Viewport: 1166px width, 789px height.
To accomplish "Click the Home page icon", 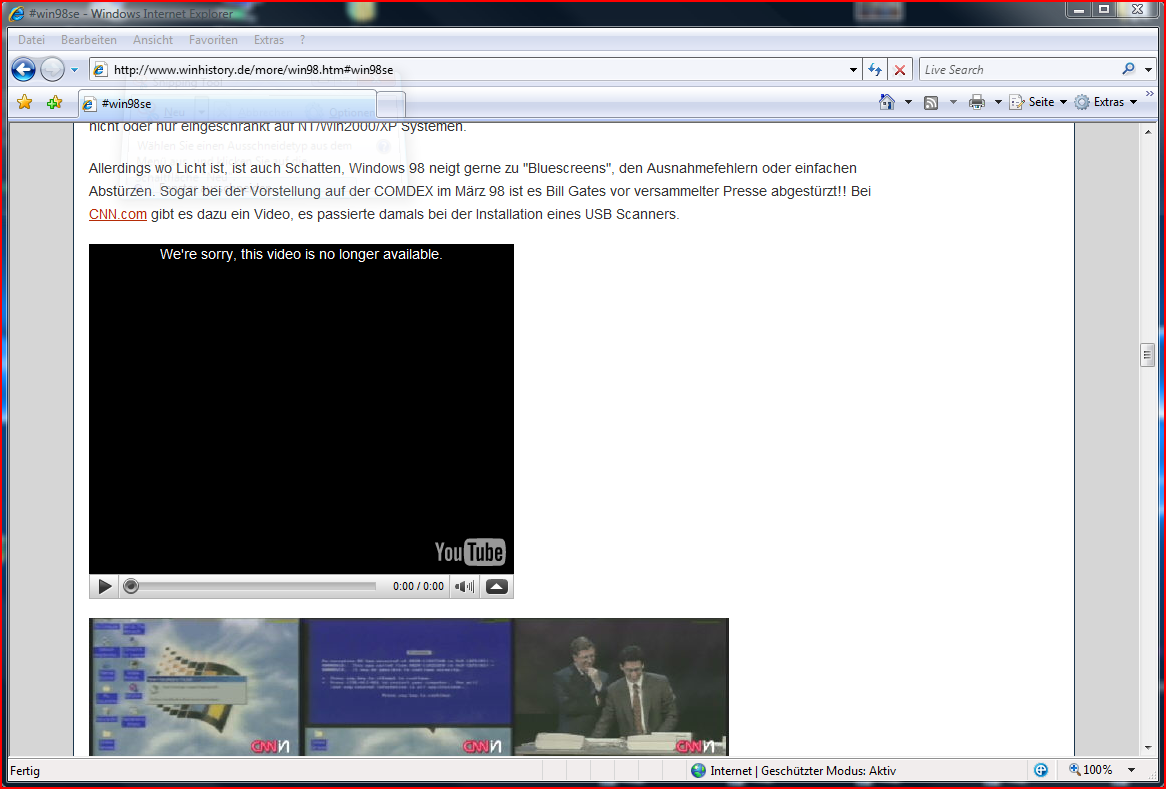I will tap(886, 102).
